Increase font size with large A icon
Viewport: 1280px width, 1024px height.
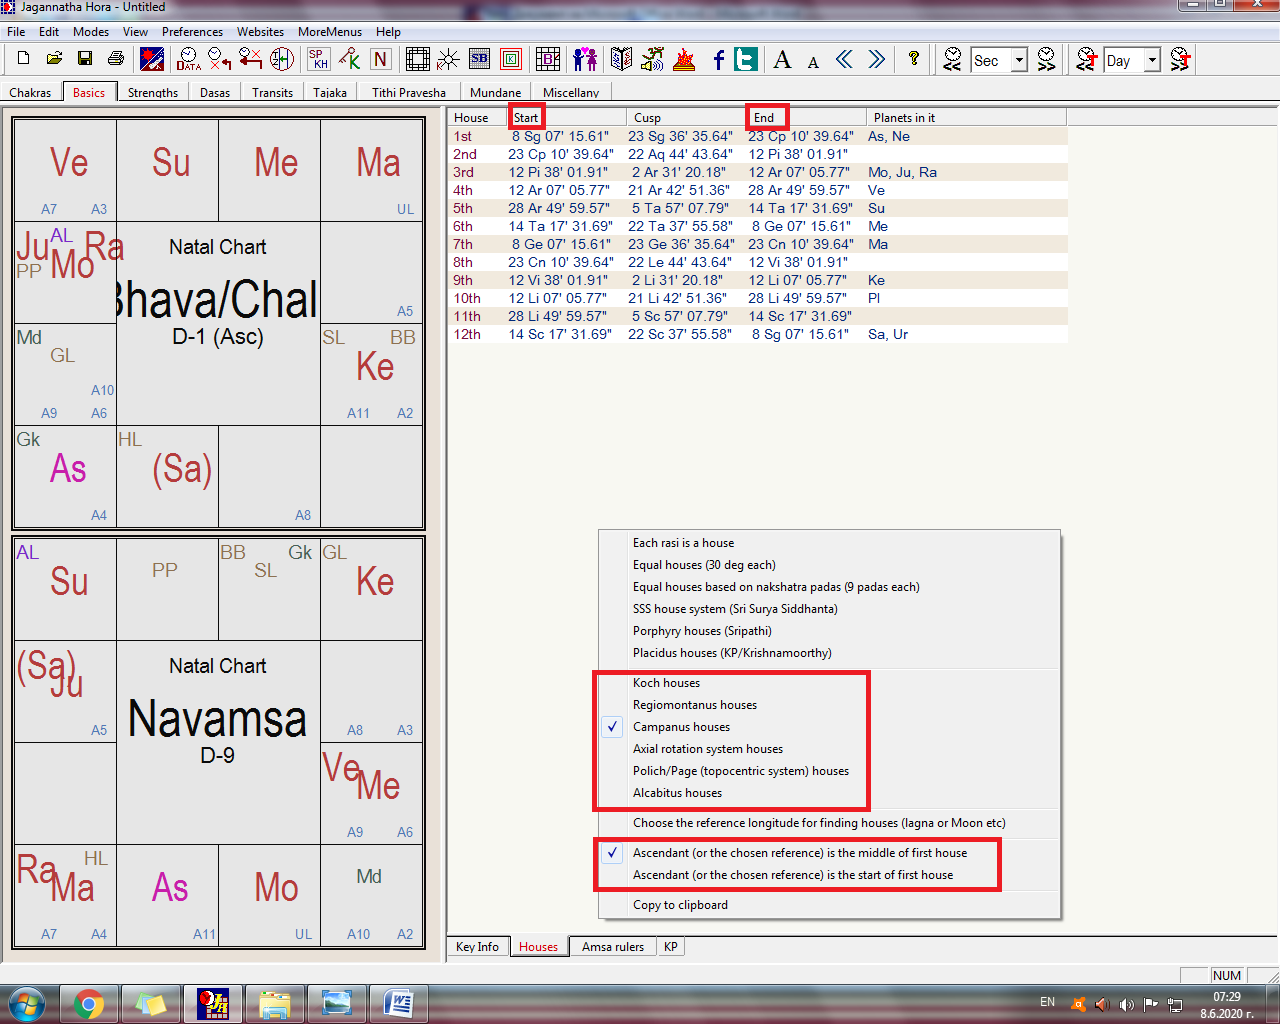pos(782,59)
